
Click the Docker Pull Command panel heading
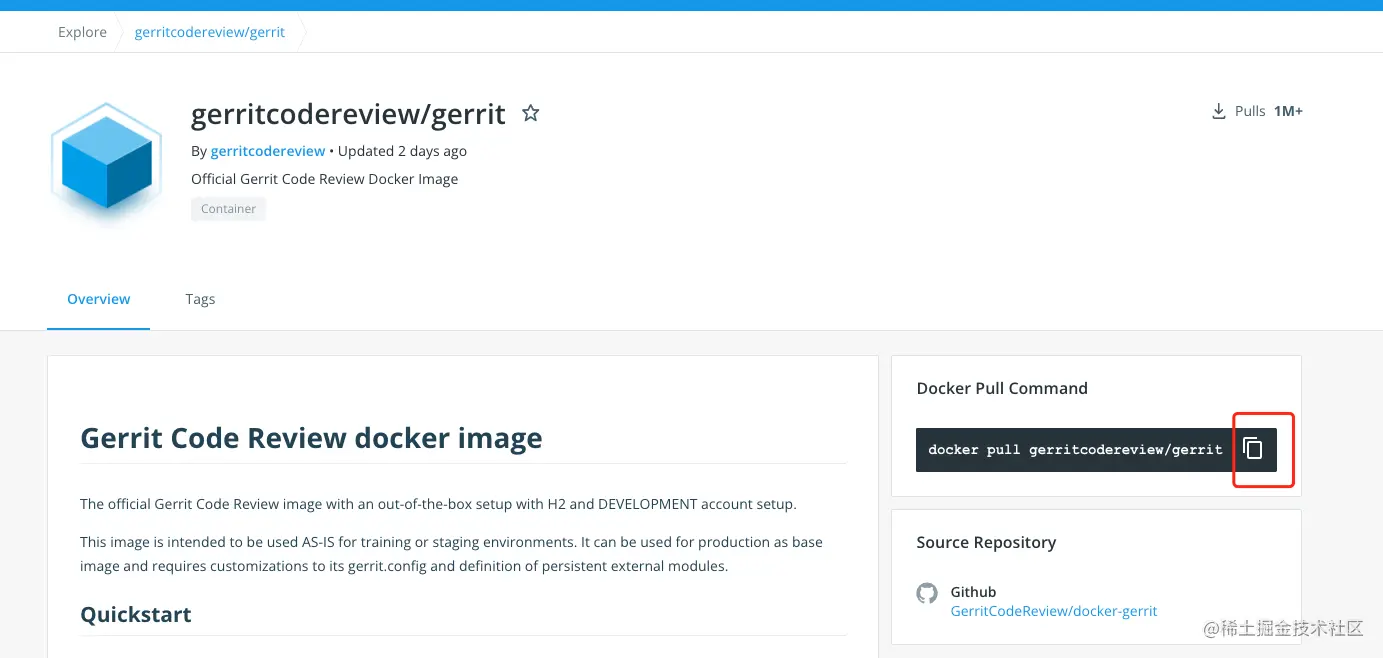(1001, 388)
